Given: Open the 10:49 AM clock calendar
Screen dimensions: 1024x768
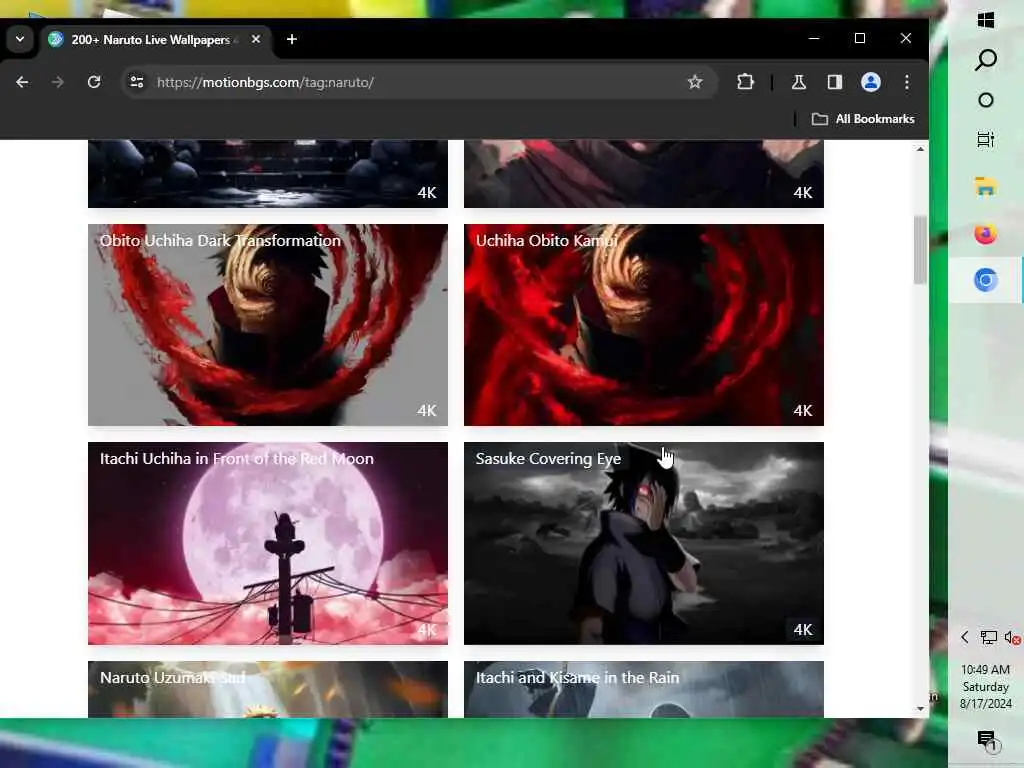Looking at the screenshot, I should pos(985,686).
